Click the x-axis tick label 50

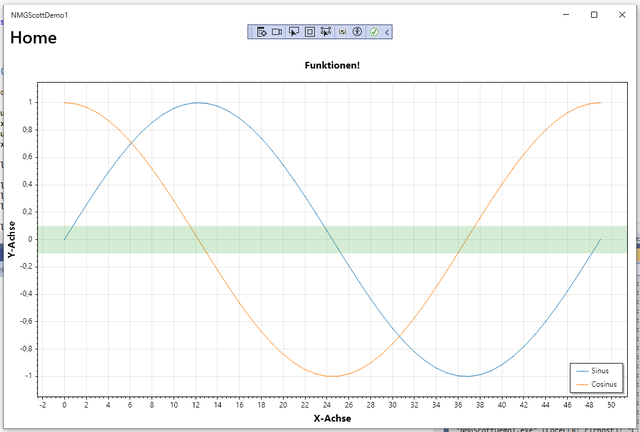point(611,405)
